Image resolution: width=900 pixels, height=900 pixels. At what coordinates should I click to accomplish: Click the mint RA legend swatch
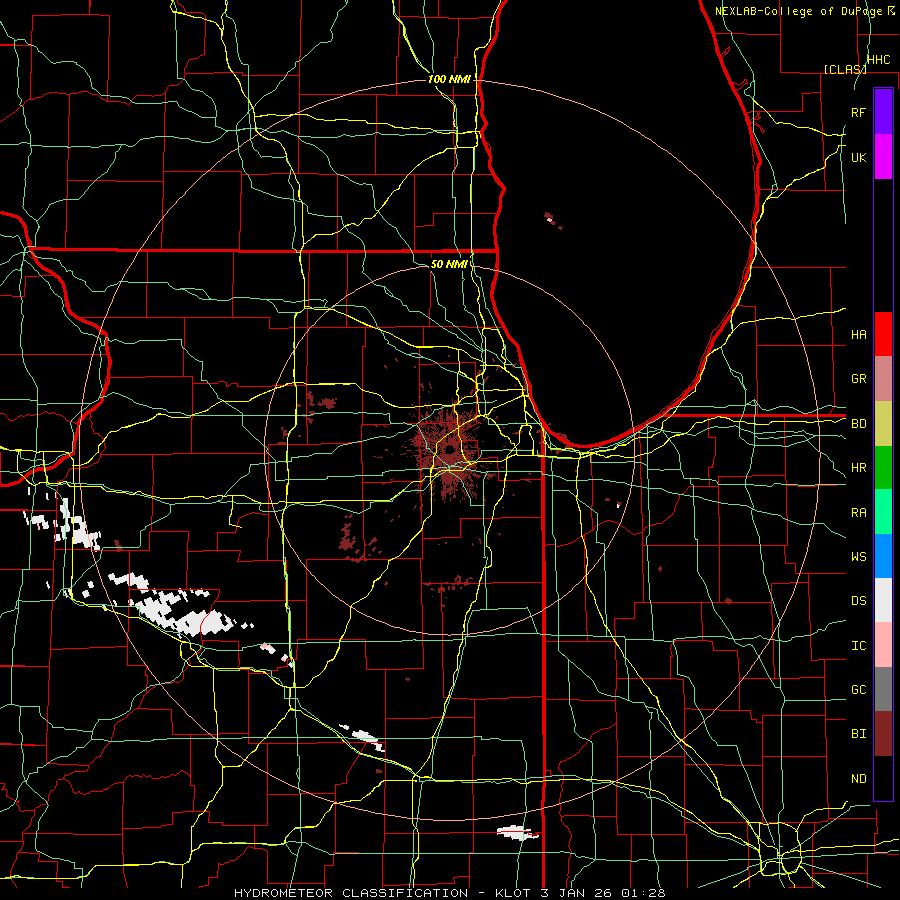[883, 512]
